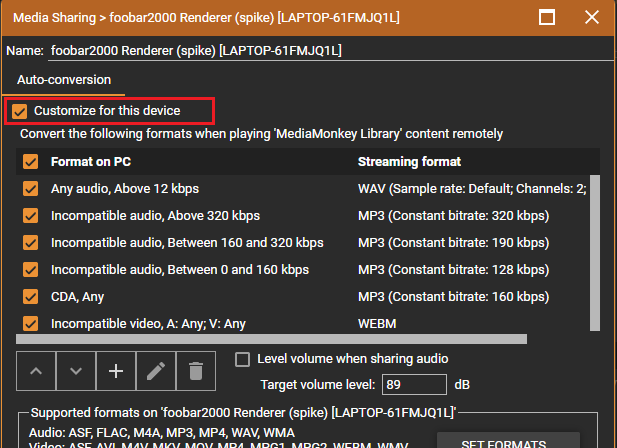Toggle the header select-all formats checkbox

pos(30,162)
